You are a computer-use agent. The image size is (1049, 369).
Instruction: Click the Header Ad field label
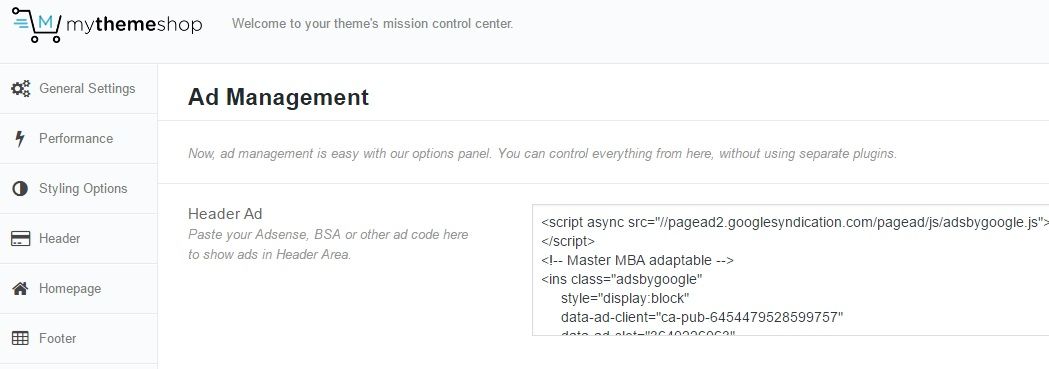225,214
